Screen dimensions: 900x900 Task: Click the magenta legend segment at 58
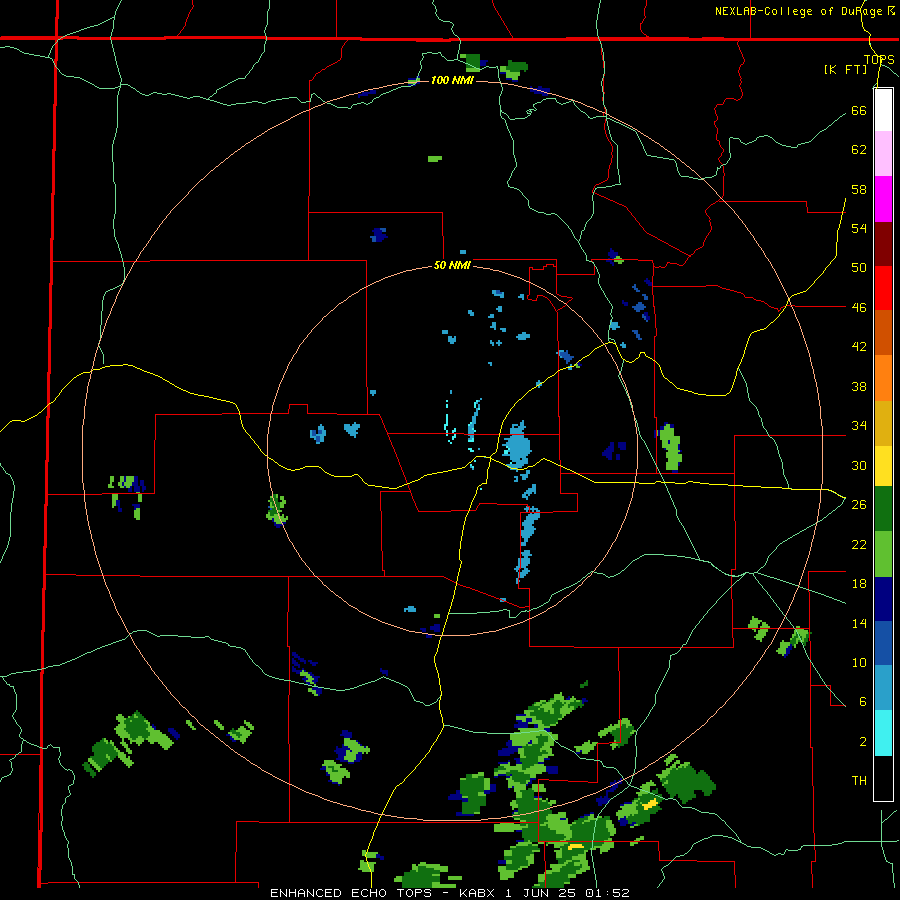point(883,199)
